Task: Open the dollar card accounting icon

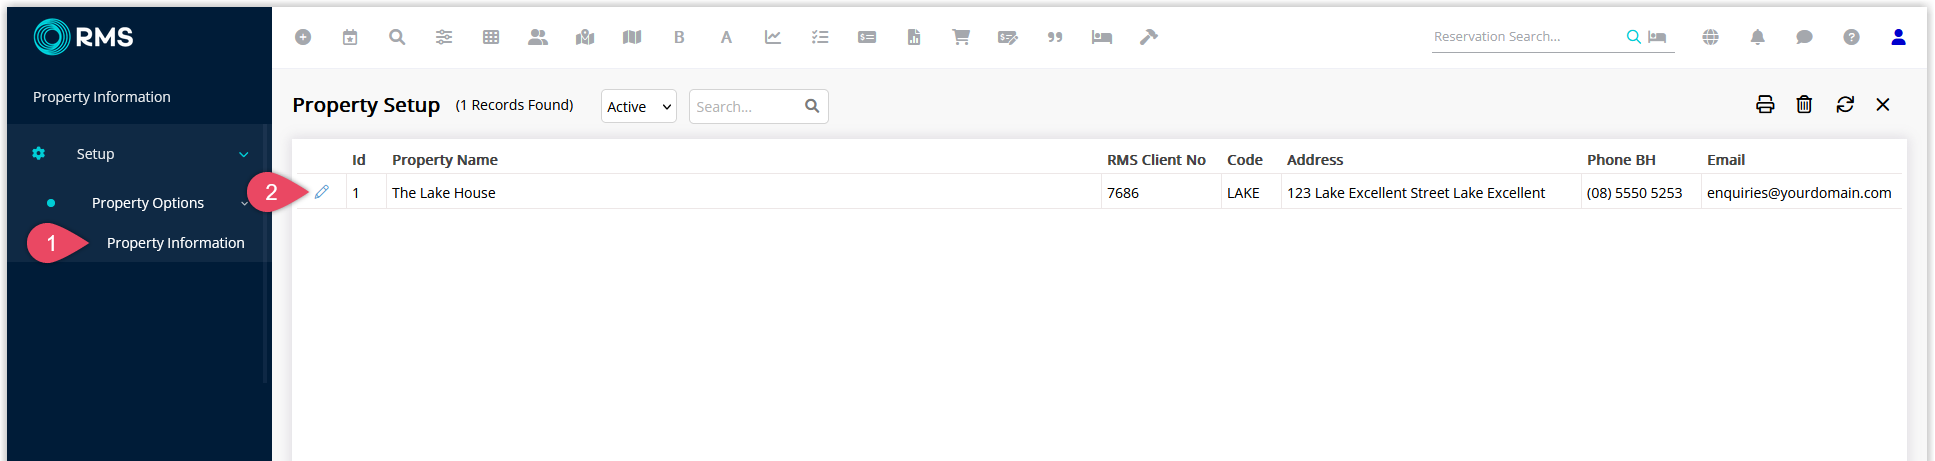Action: point(867,37)
